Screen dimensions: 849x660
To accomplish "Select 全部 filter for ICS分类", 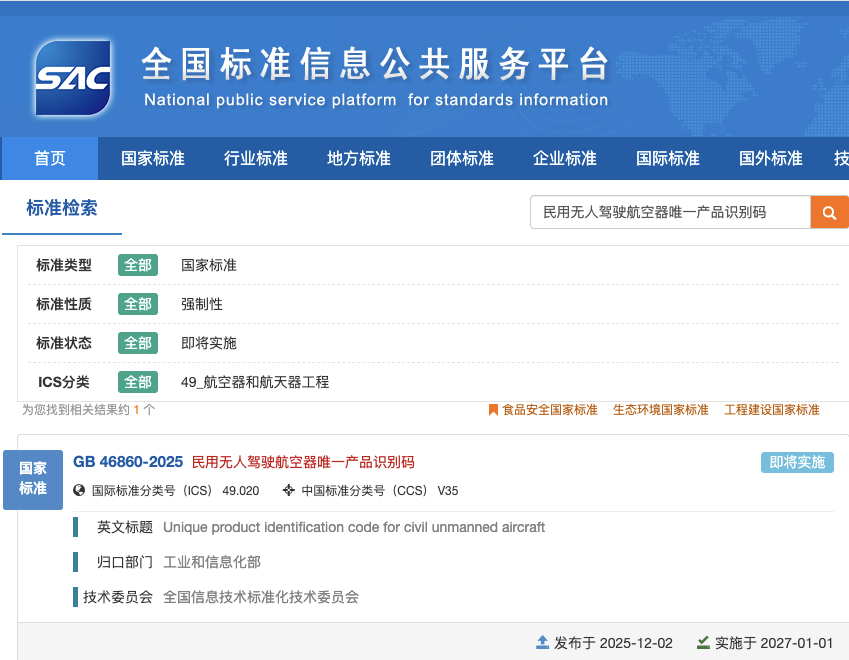I will click(138, 382).
